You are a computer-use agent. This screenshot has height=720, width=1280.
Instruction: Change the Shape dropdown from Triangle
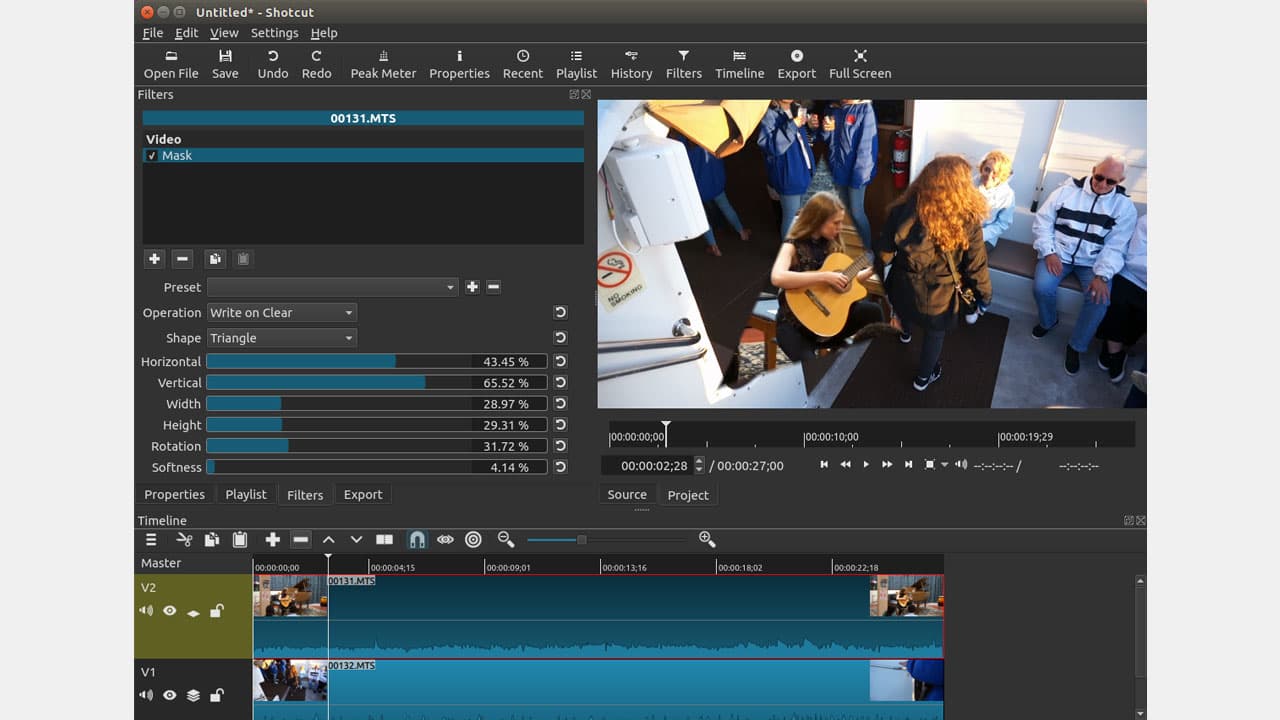[x=281, y=338]
